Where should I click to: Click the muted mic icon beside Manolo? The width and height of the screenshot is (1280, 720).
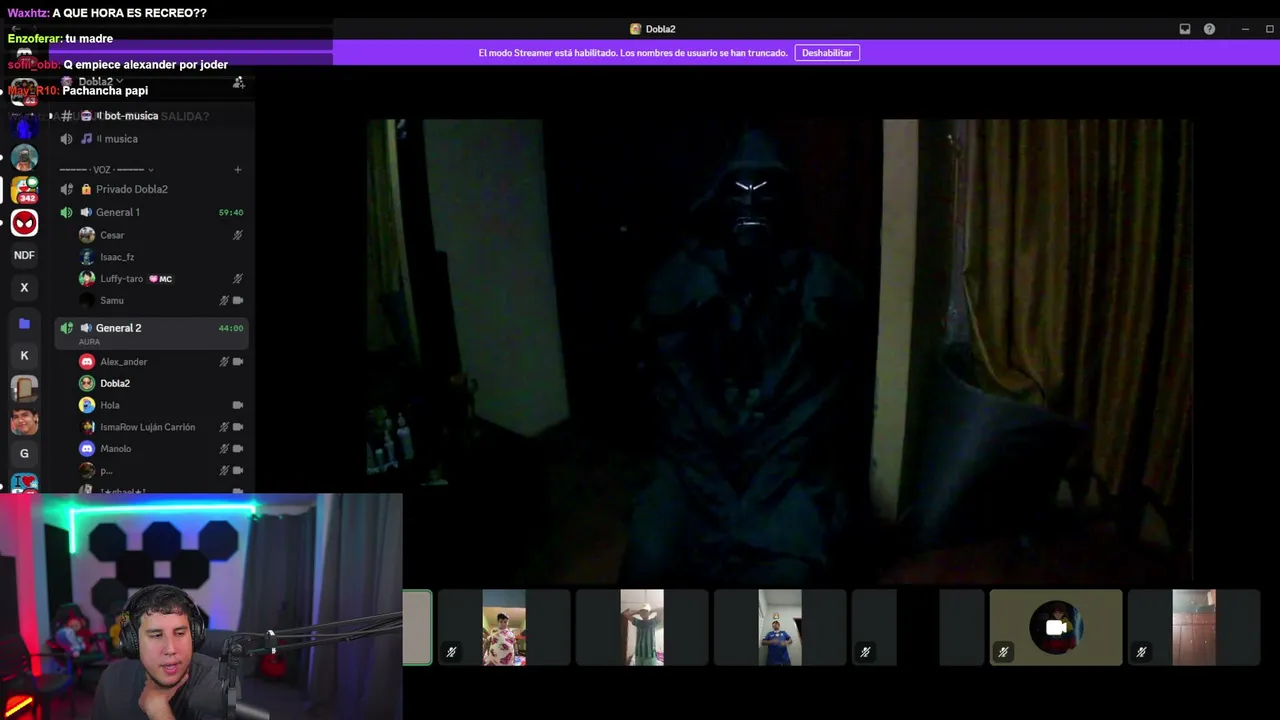[224, 449]
